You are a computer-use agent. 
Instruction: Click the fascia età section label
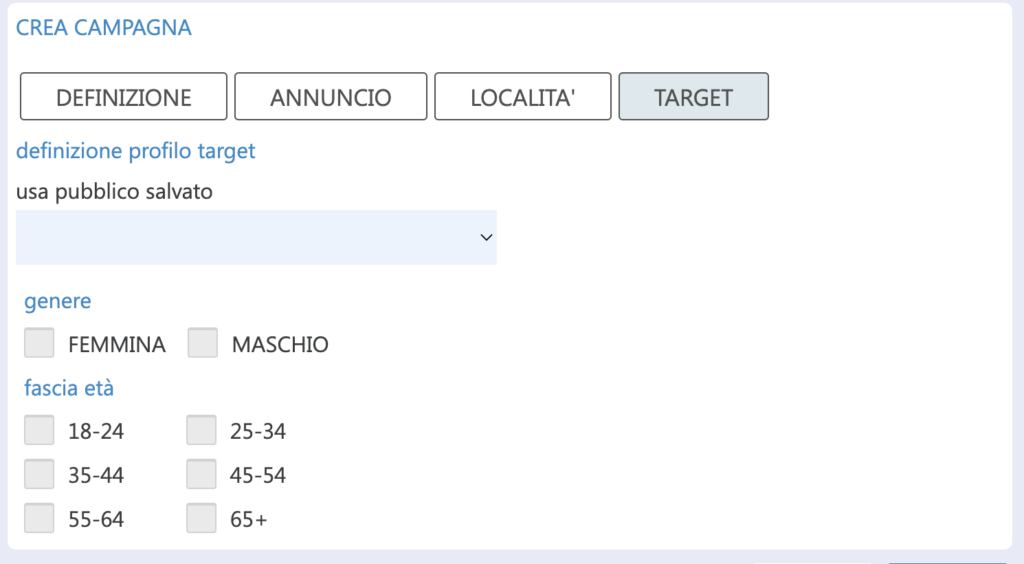(x=69, y=388)
